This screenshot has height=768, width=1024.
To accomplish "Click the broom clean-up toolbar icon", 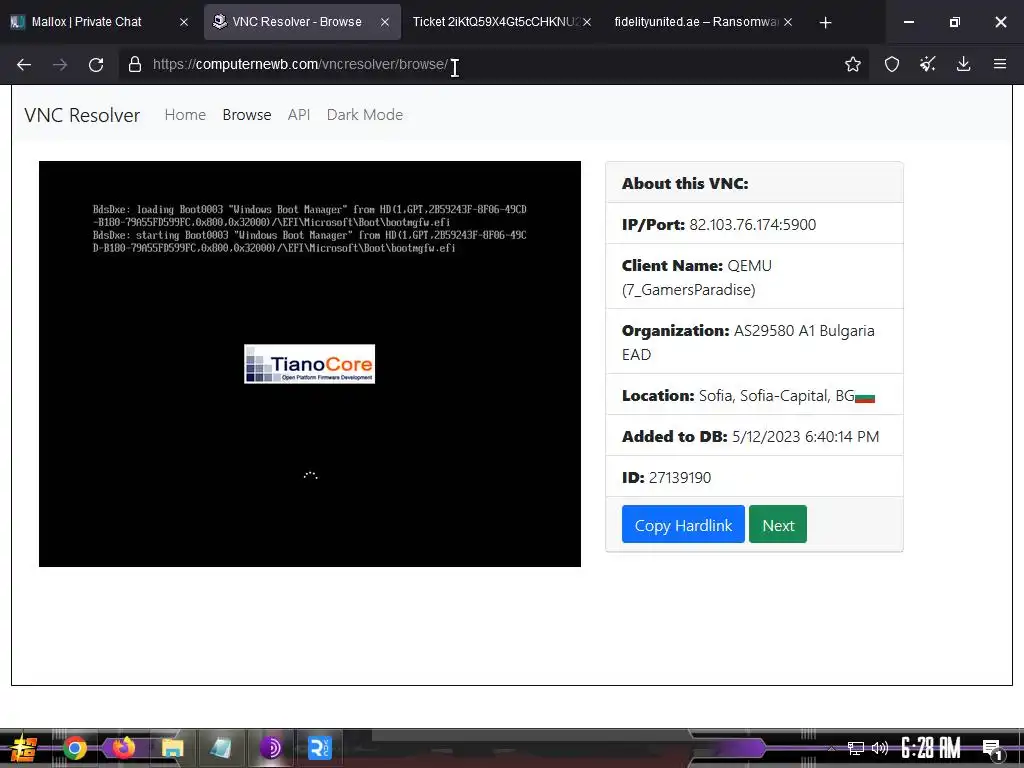I will point(927,64).
